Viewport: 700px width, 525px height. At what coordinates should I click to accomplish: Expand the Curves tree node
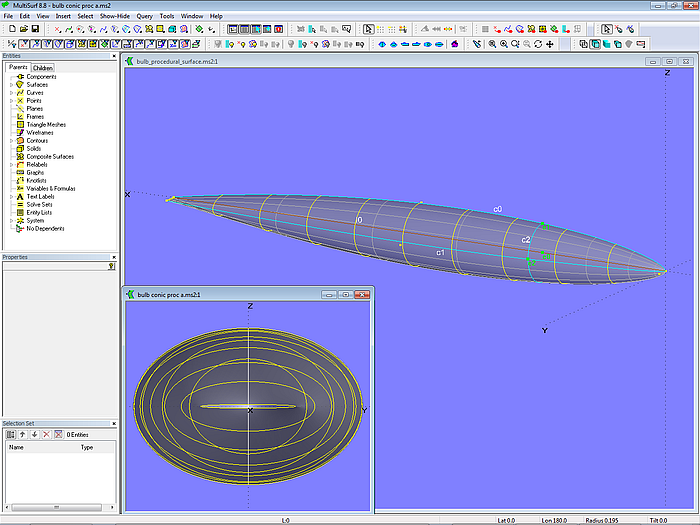11,93
